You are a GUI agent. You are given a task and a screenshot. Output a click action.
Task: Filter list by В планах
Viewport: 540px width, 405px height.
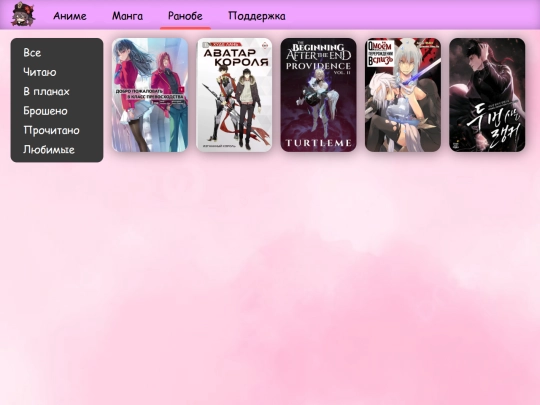point(46,91)
